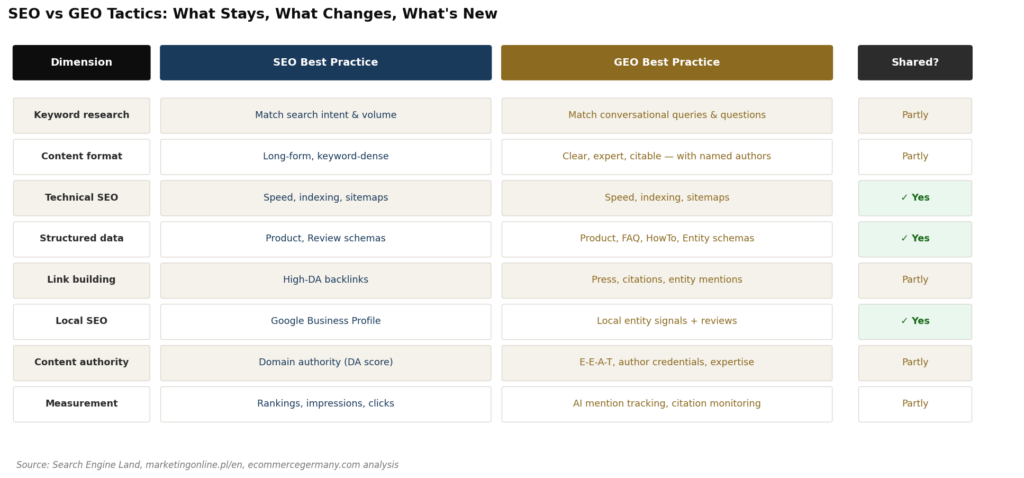Image resolution: width=1024 pixels, height=478 pixels.
Task: Select the Local SEO dimension cell
Action: (x=81, y=321)
